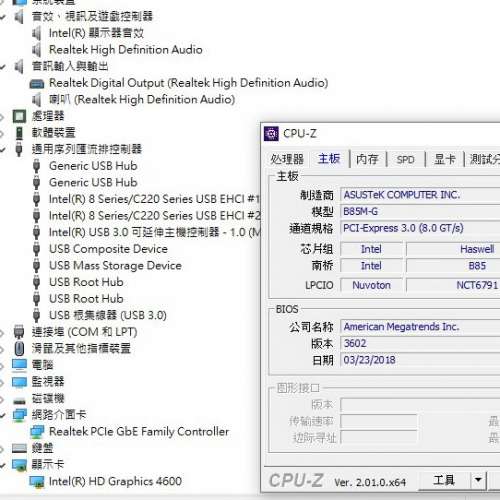This screenshot has width=500, height=500.
Task: Click the Realtek PCIe GbE controller icon
Action: pyautogui.click(x=37, y=432)
